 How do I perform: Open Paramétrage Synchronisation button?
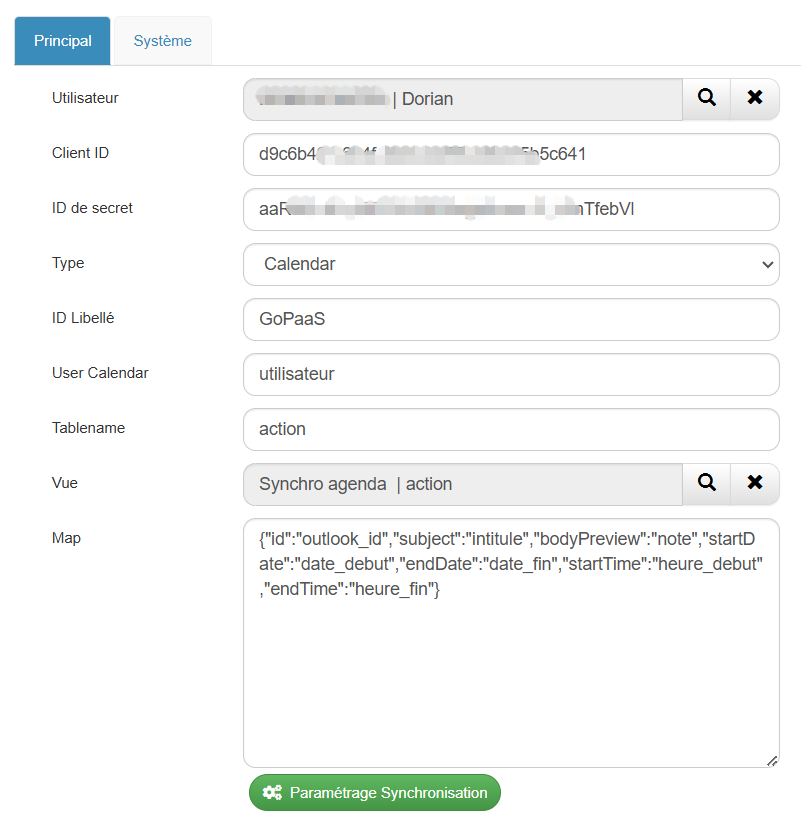(375, 793)
